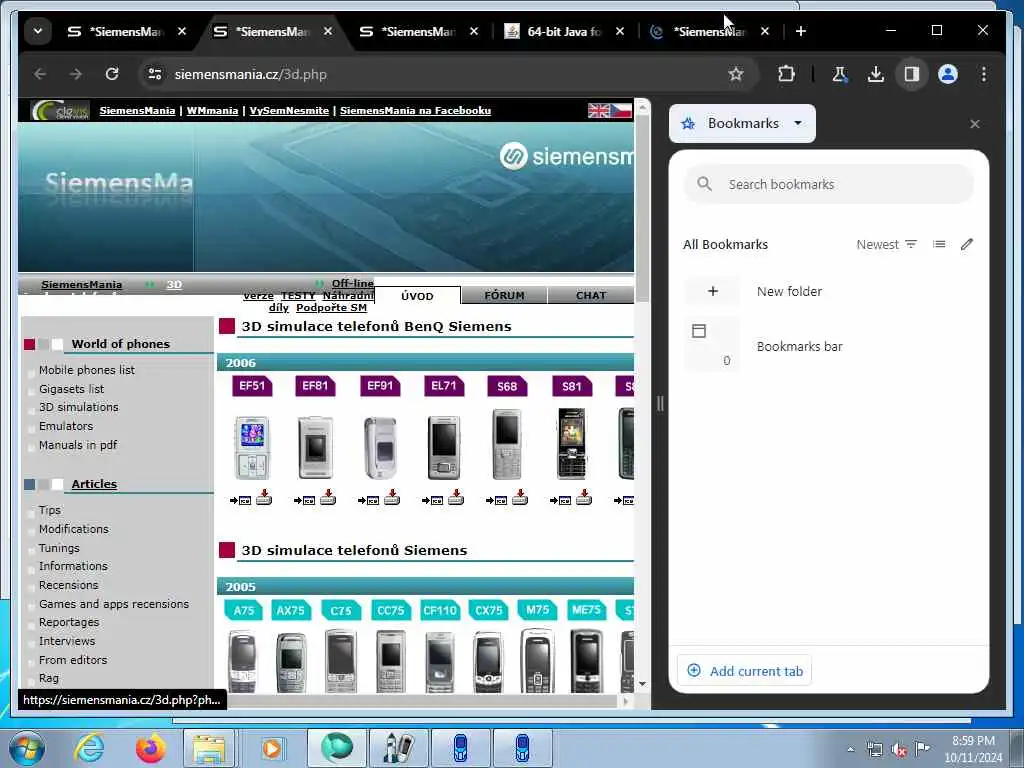This screenshot has width=1024, height=768.
Task: Bookmark this page with star icon
Action: (x=736, y=74)
